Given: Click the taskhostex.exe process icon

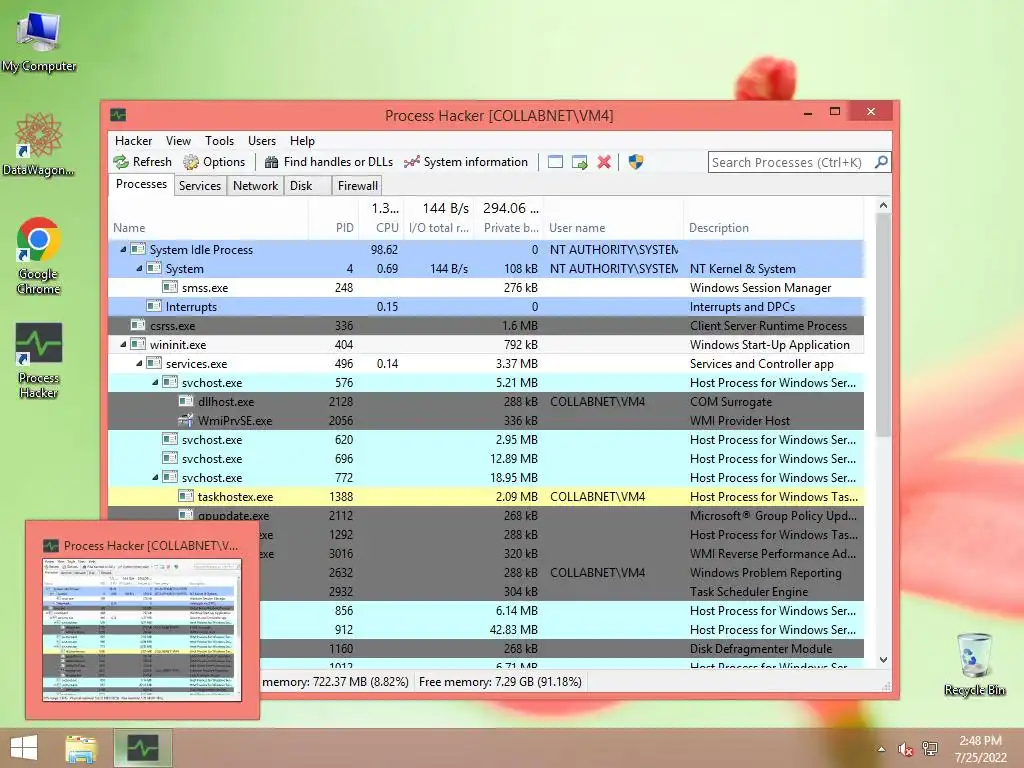Looking at the screenshot, I should tap(186, 496).
